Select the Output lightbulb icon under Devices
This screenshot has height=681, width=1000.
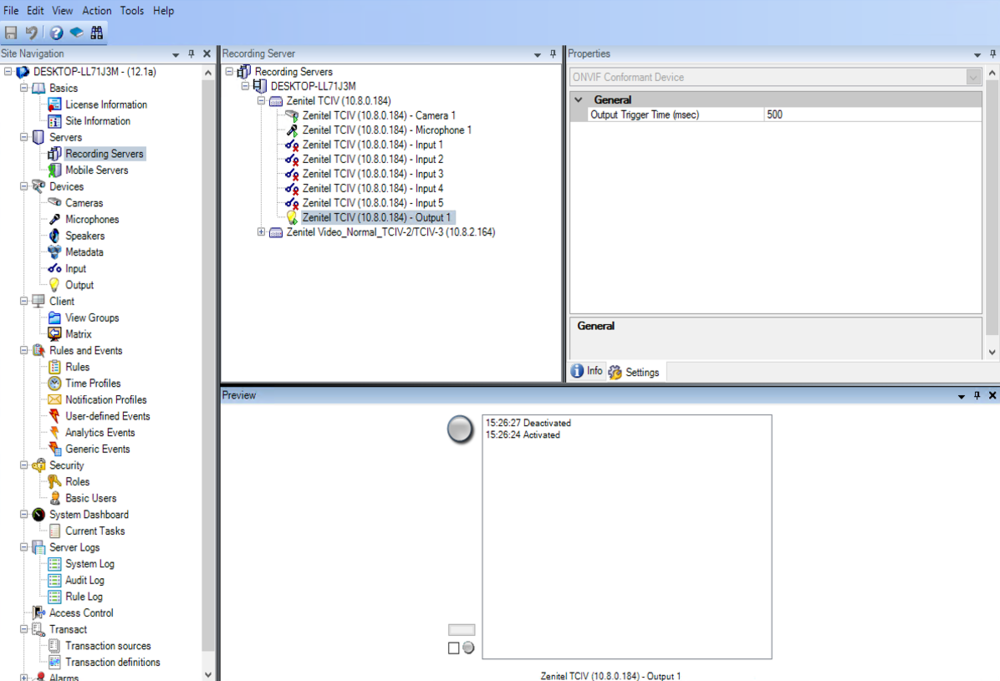tap(55, 285)
